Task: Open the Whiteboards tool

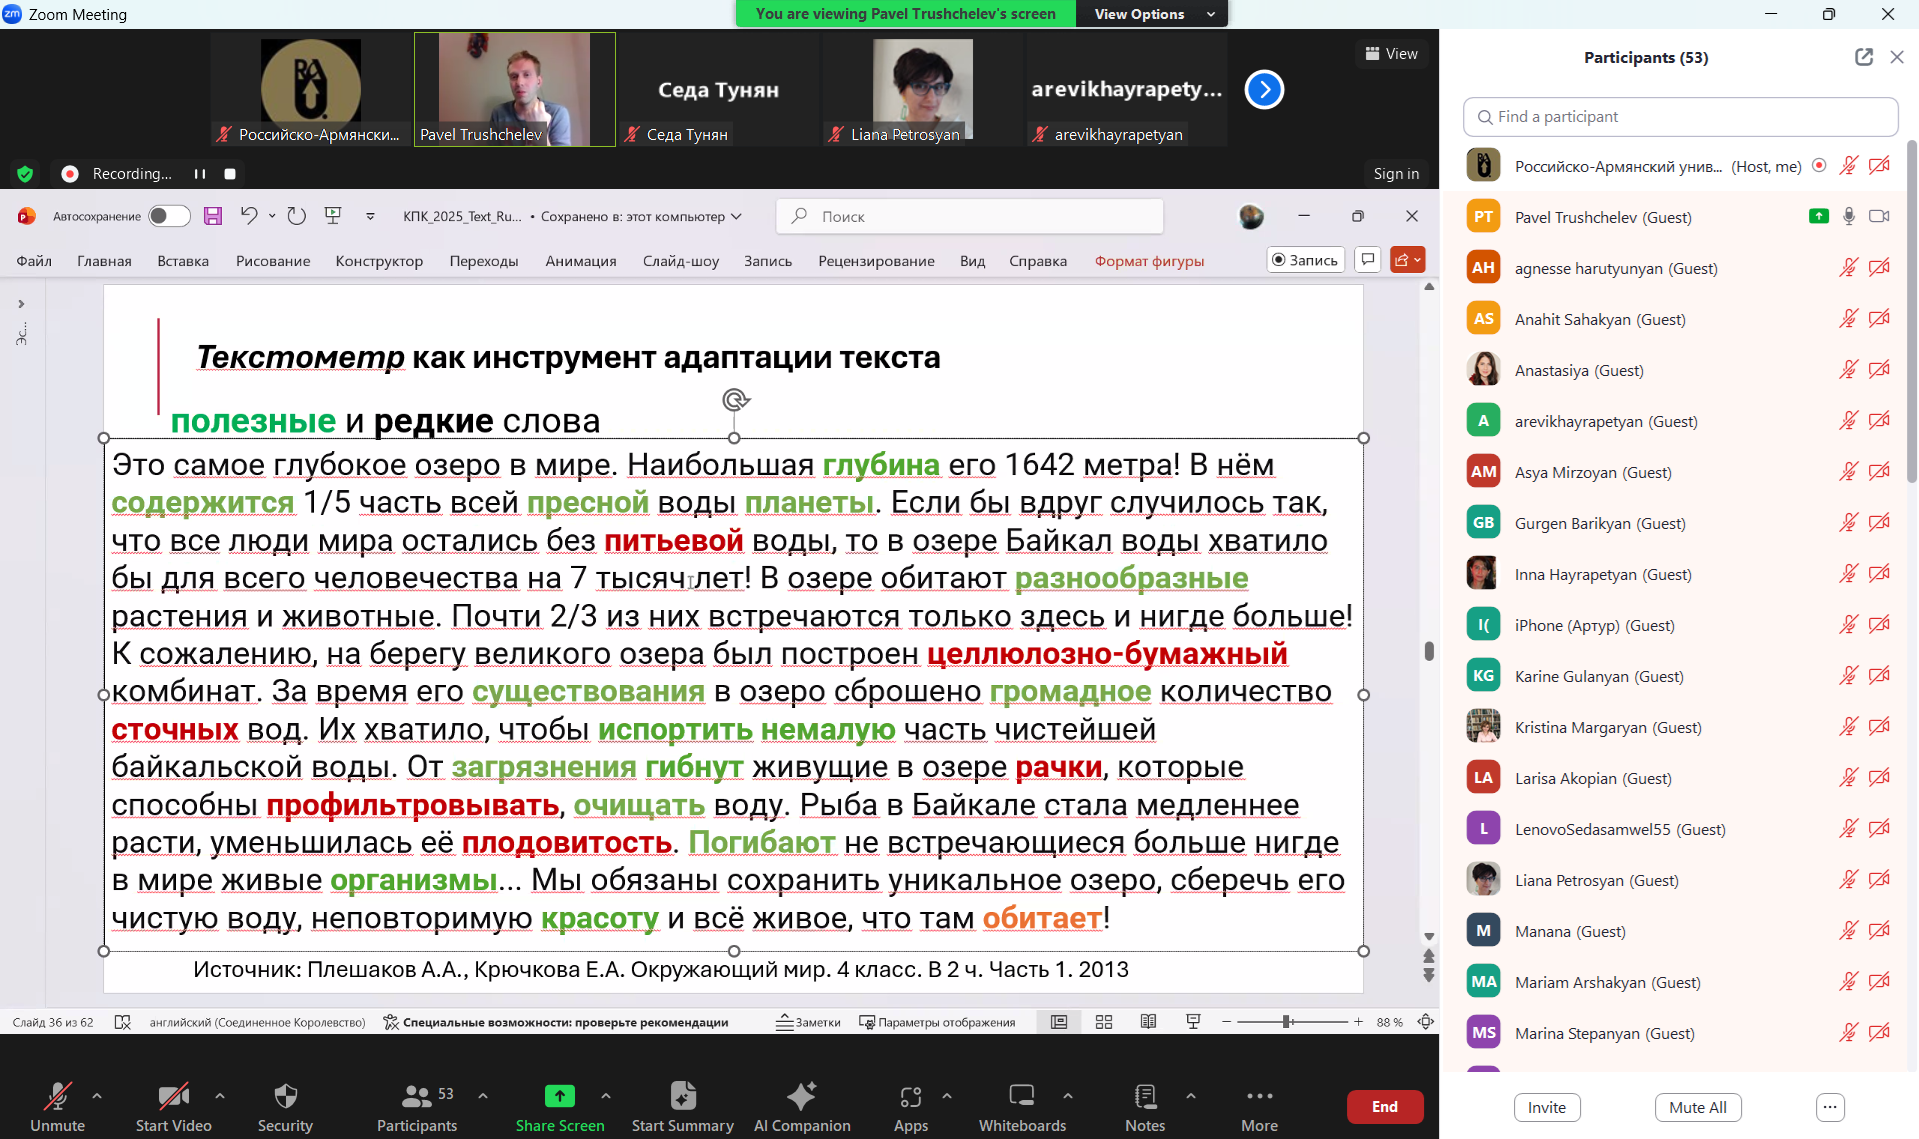Action: click(1021, 1106)
